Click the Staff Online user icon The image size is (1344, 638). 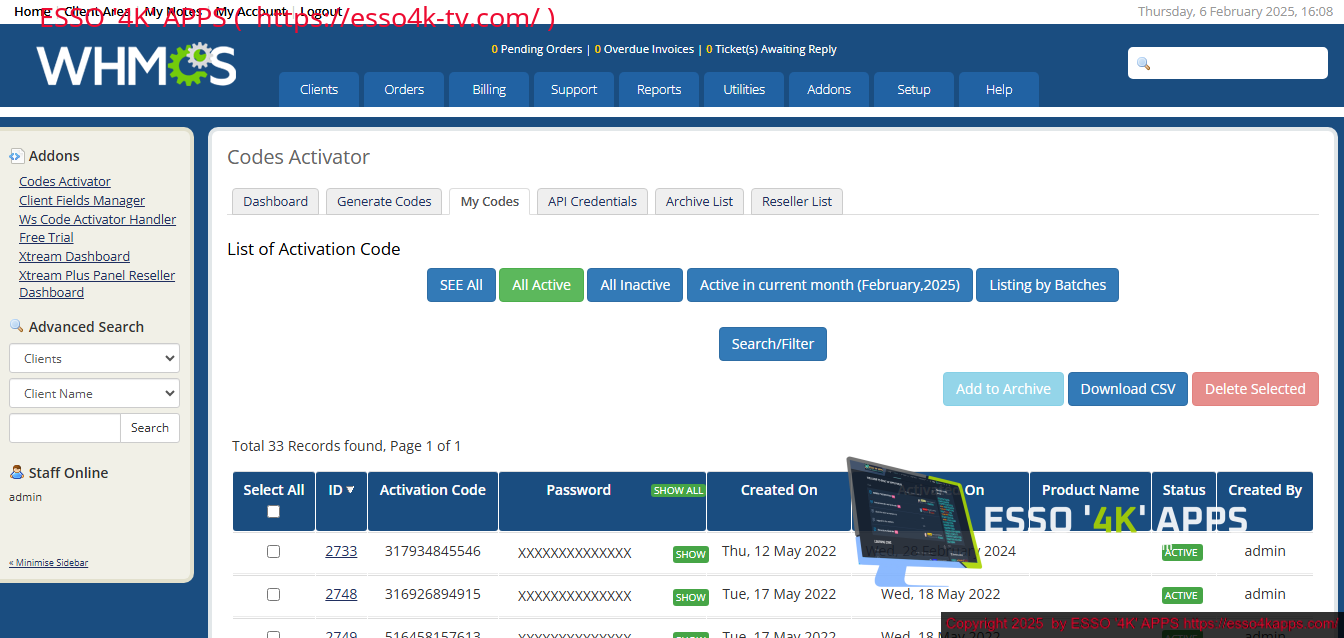pyautogui.click(x=16, y=472)
